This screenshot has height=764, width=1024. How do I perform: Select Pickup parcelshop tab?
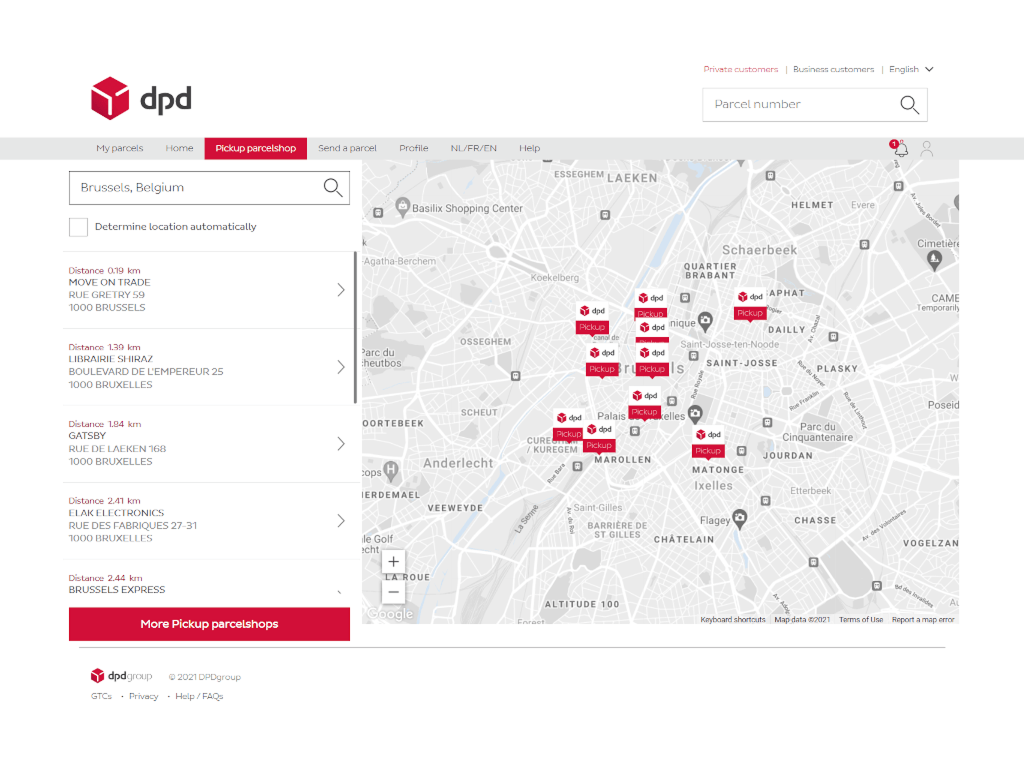[255, 148]
